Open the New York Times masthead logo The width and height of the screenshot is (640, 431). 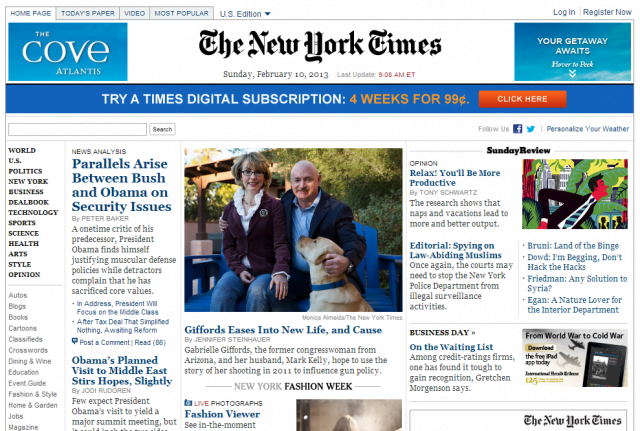tap(320, 46)
